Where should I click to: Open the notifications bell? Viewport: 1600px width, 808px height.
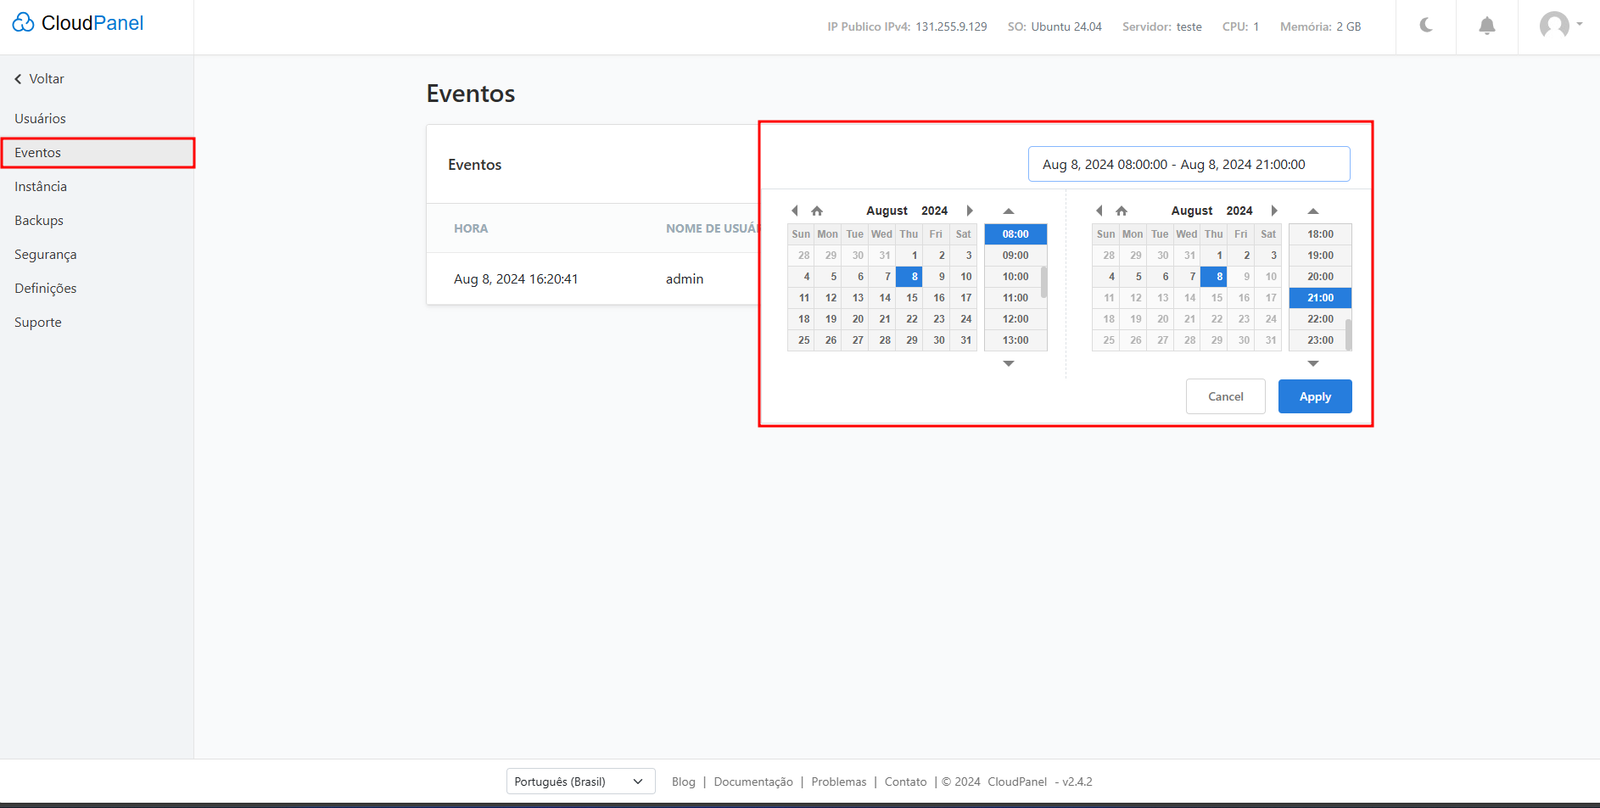pos(1487,26)
